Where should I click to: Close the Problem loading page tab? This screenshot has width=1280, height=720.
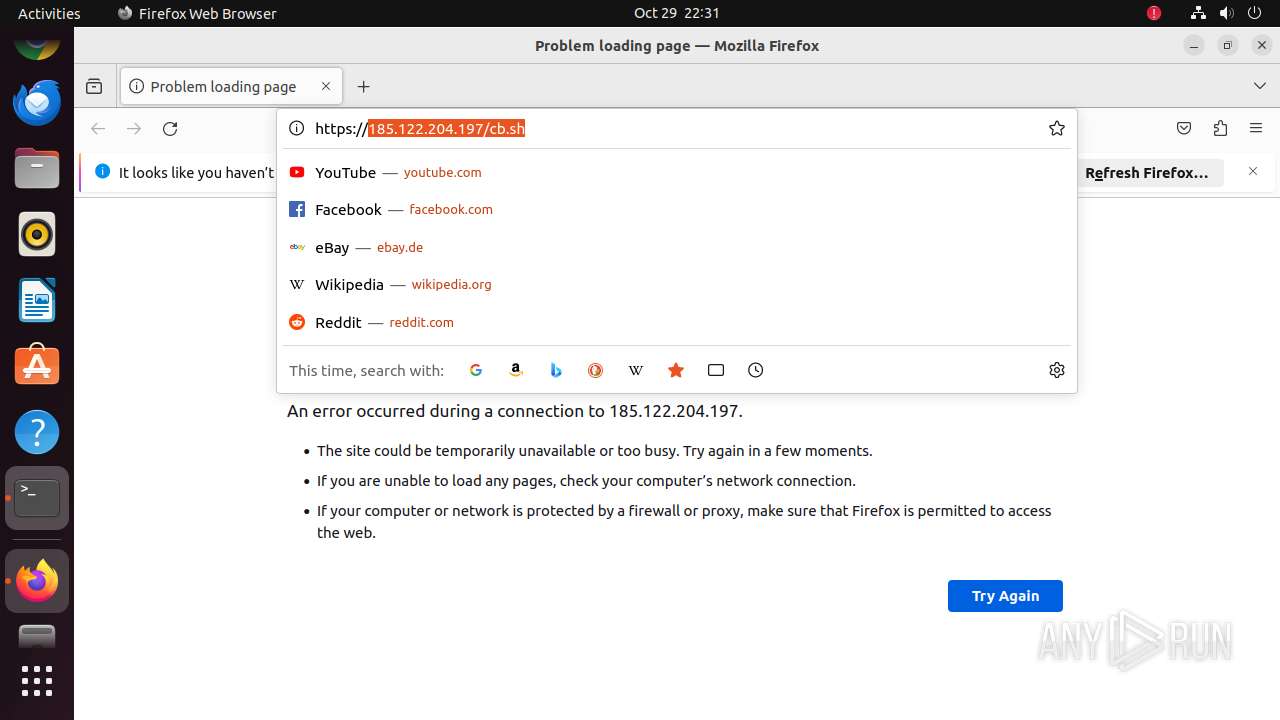coord(326,86)
